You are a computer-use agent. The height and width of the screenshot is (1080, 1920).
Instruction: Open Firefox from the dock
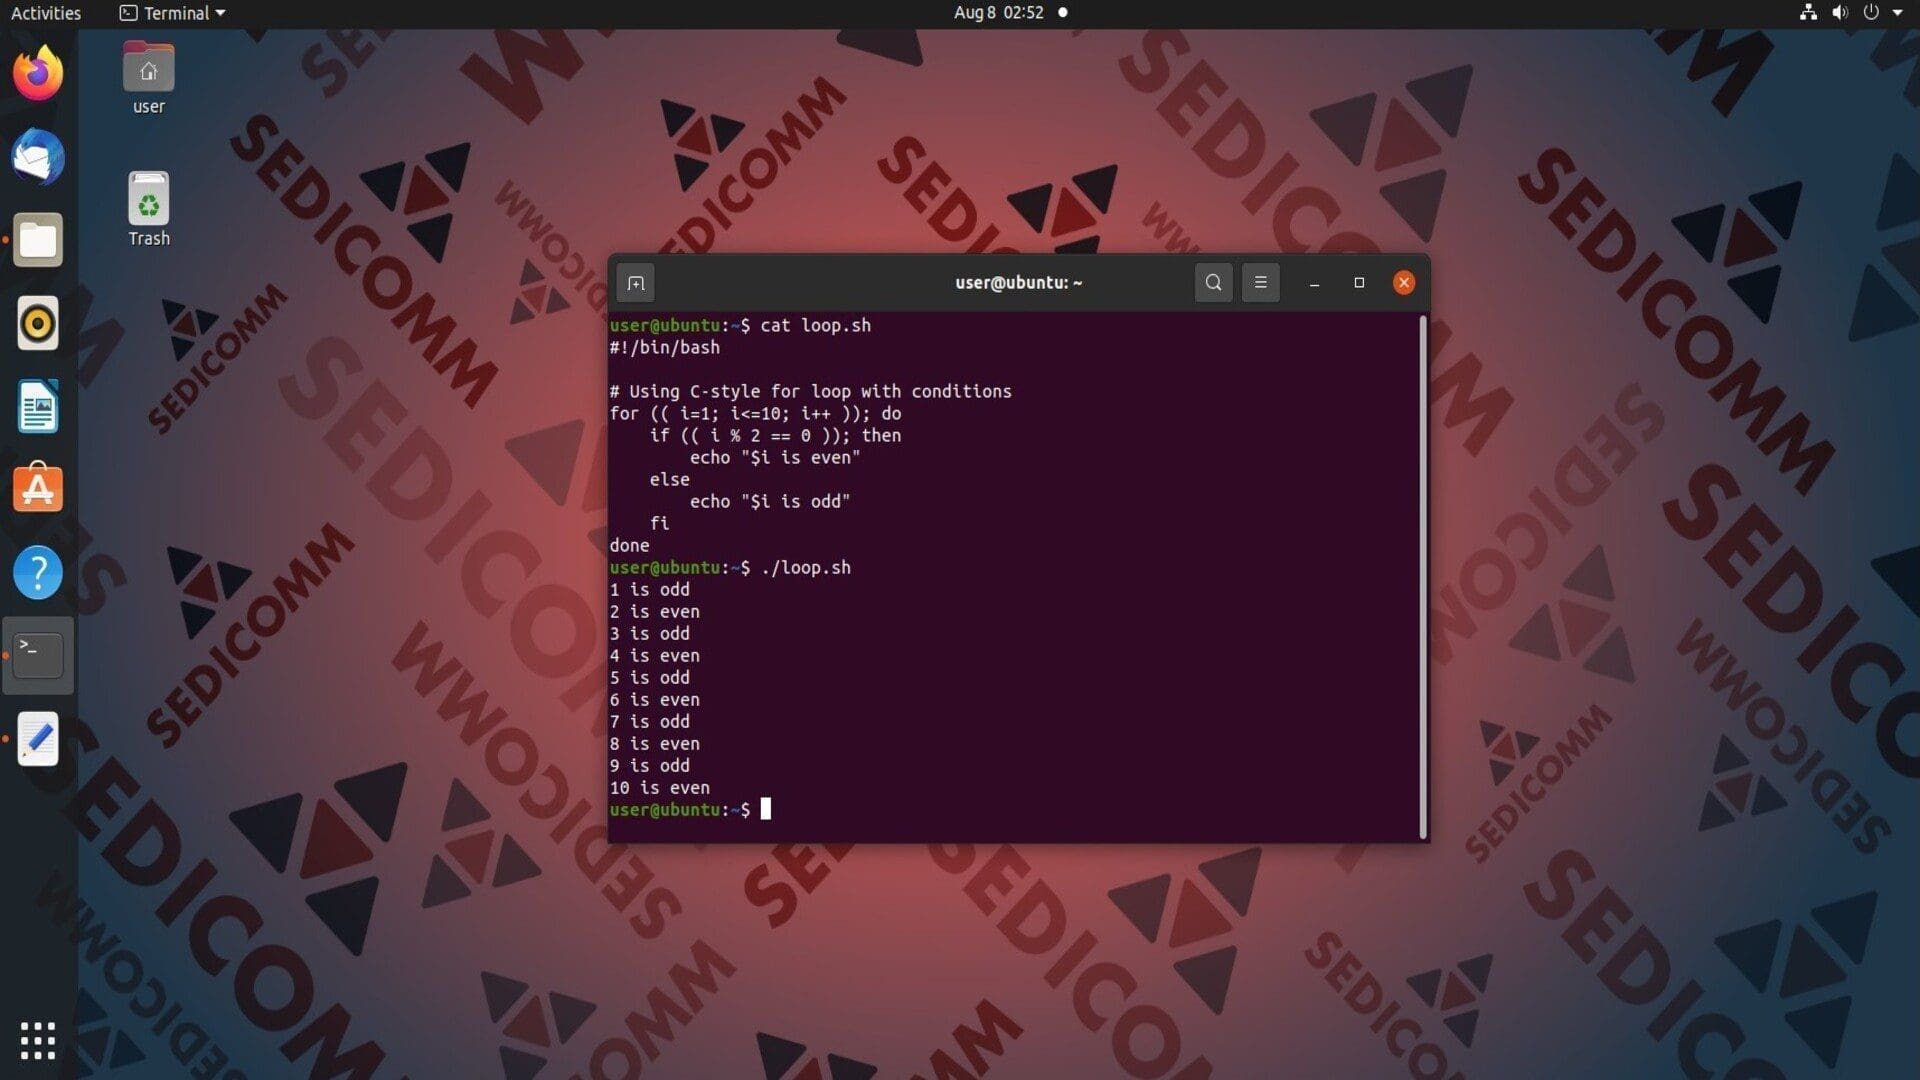[38, 73]
